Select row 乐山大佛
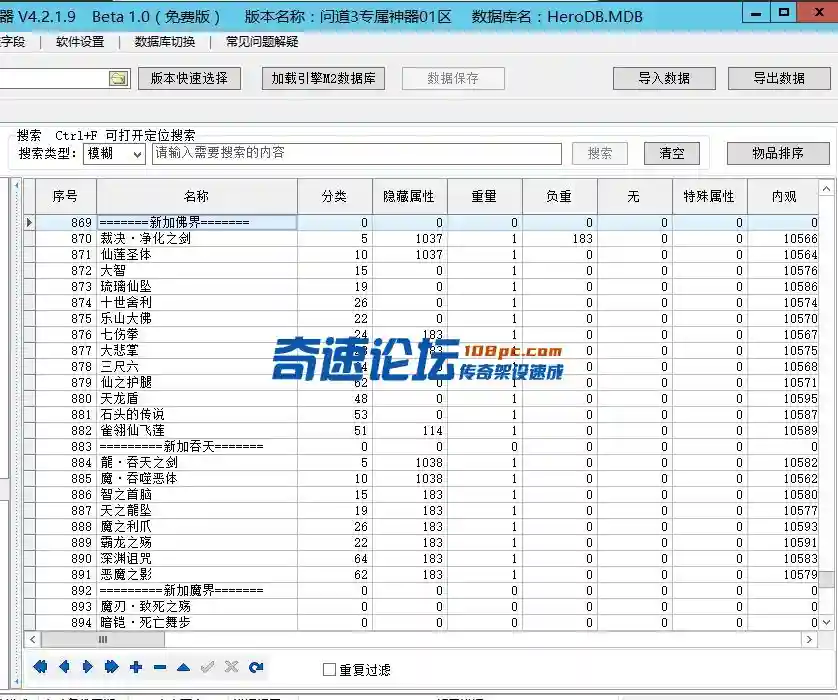This screenshot has width=838, height=700. 421,318
